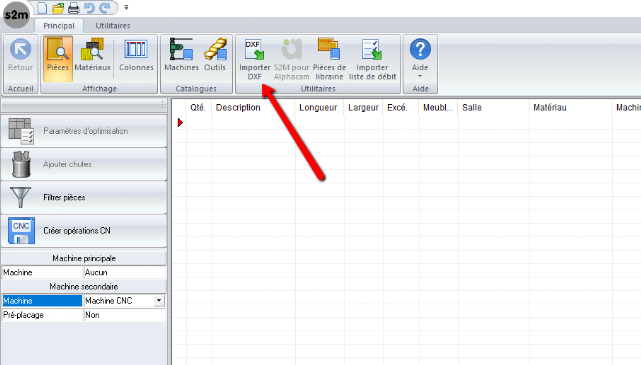The height and width of the screenshot is (365, 641).
Task: Click the Aucun machine value
Action: 125,272
